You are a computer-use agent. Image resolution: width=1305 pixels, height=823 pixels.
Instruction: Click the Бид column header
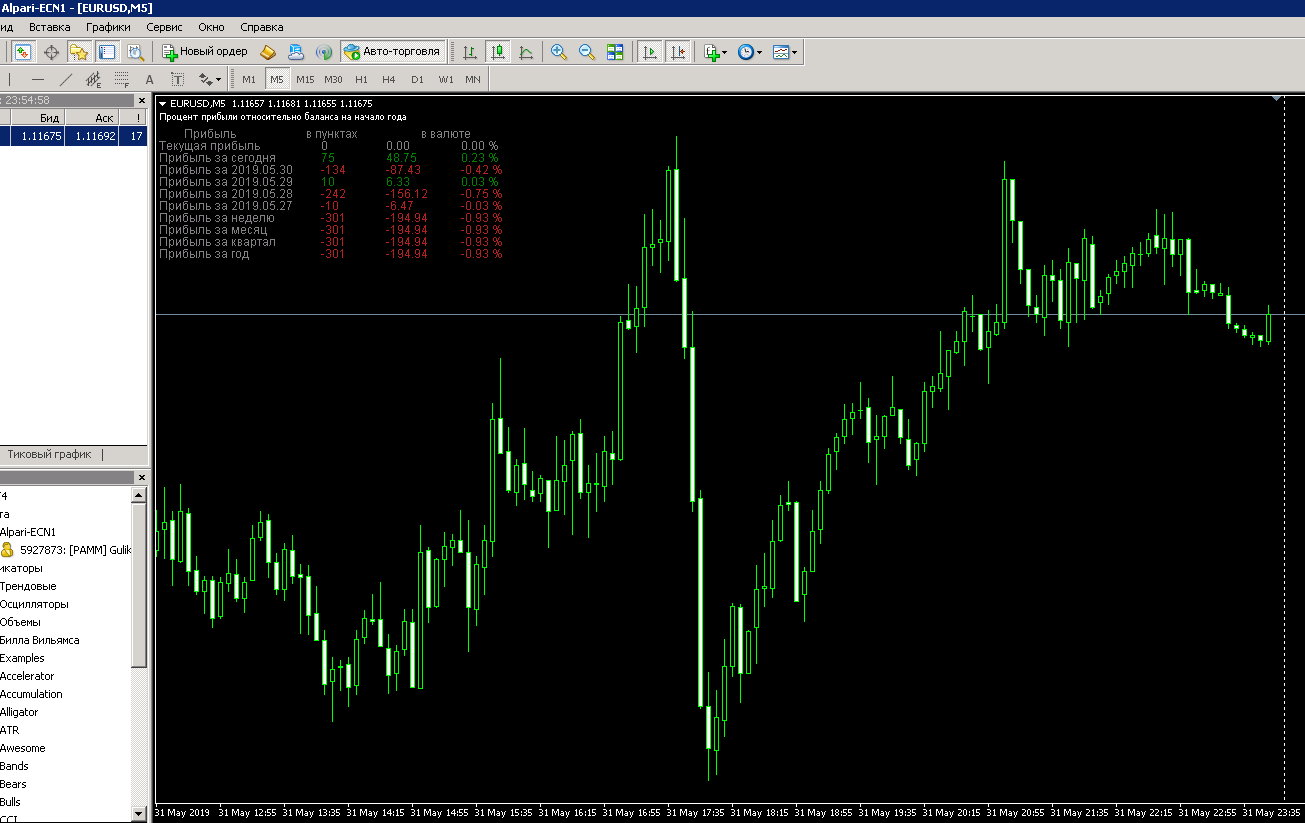38,118
